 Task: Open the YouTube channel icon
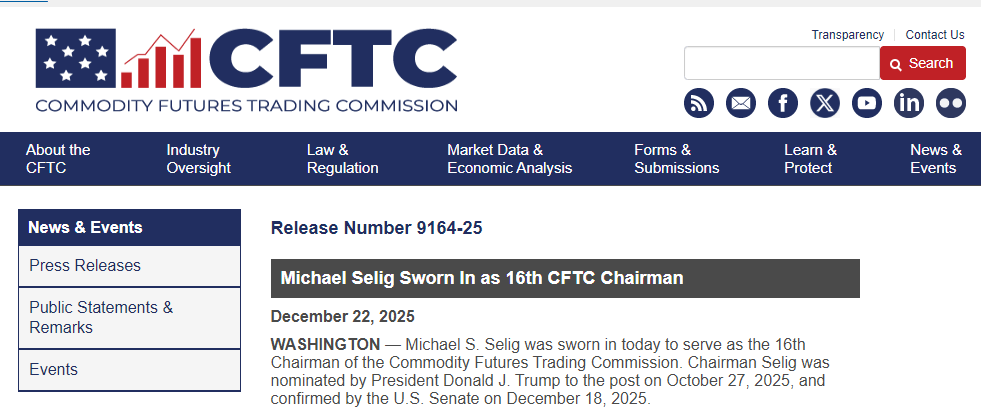tap(867, 103)
